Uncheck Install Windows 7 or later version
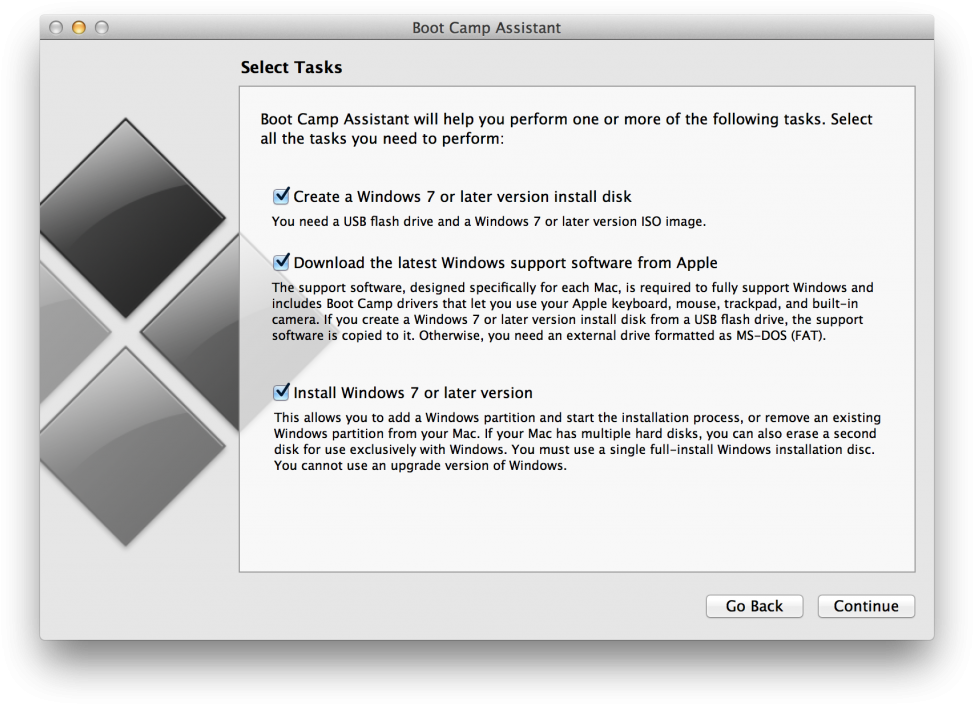 pos(281,393)
